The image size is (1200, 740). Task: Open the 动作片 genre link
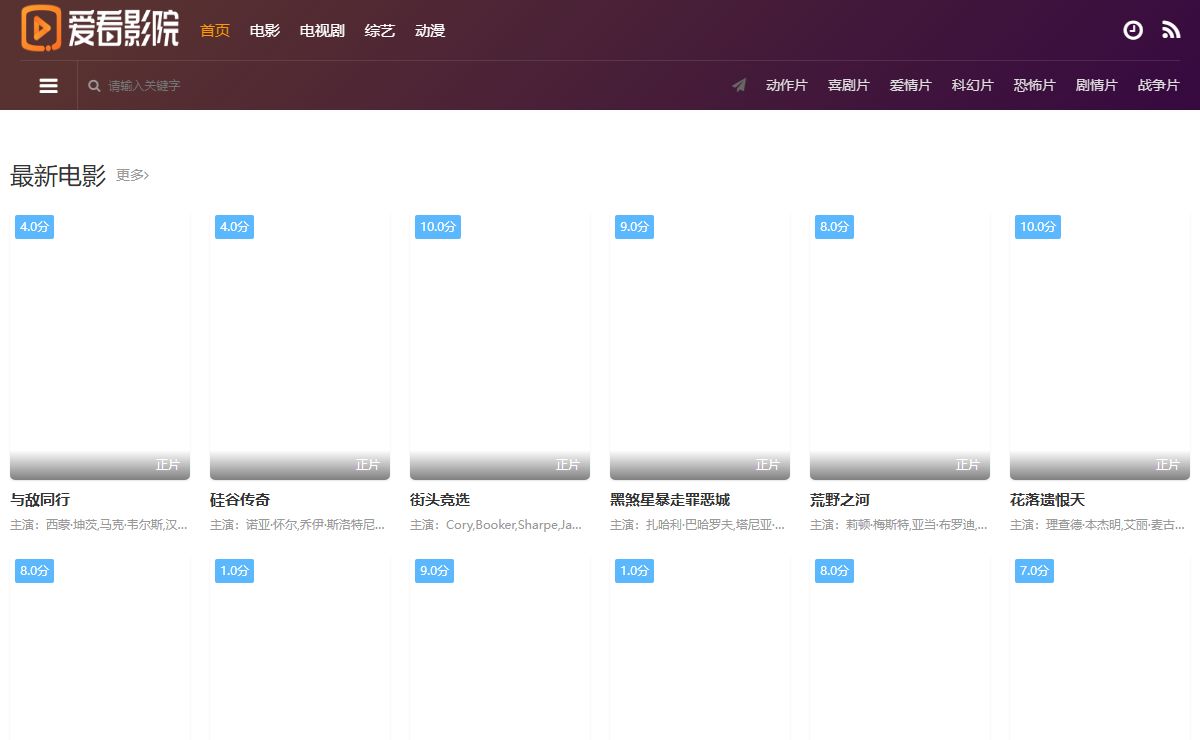(786, 85)
